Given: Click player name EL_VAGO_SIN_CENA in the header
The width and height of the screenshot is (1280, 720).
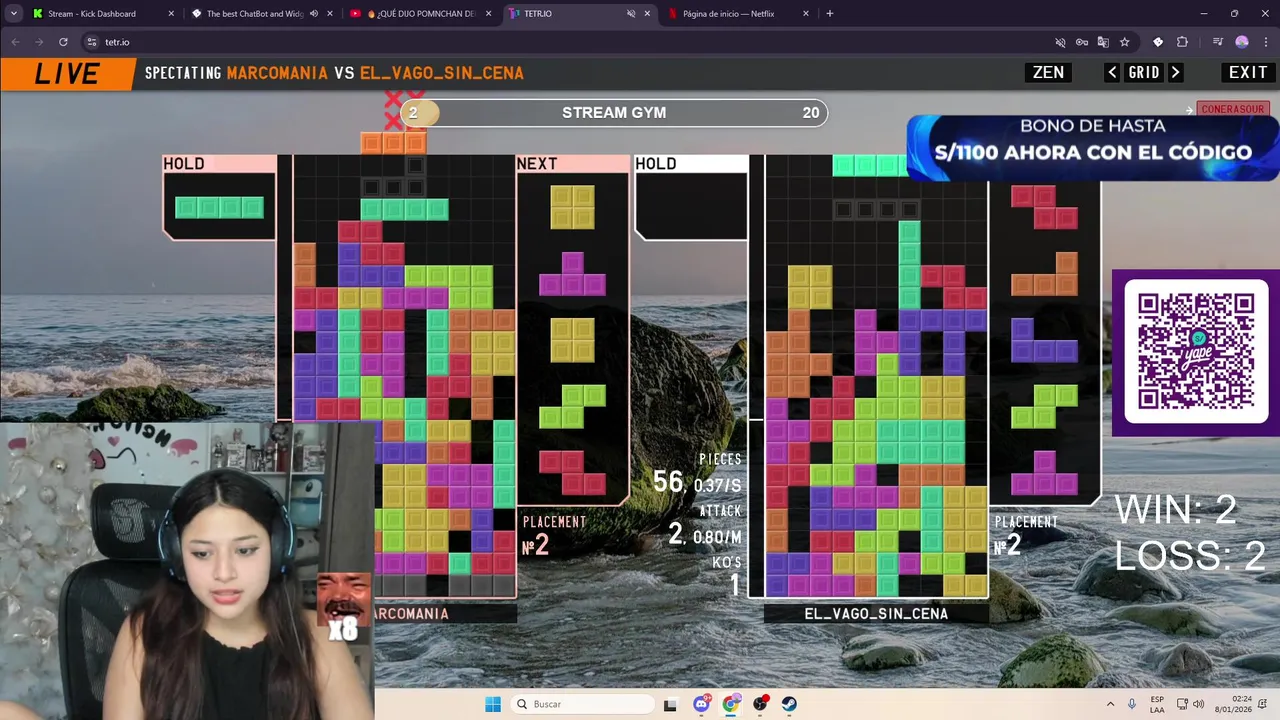Looking at the screenshot, I should [442, 73].
